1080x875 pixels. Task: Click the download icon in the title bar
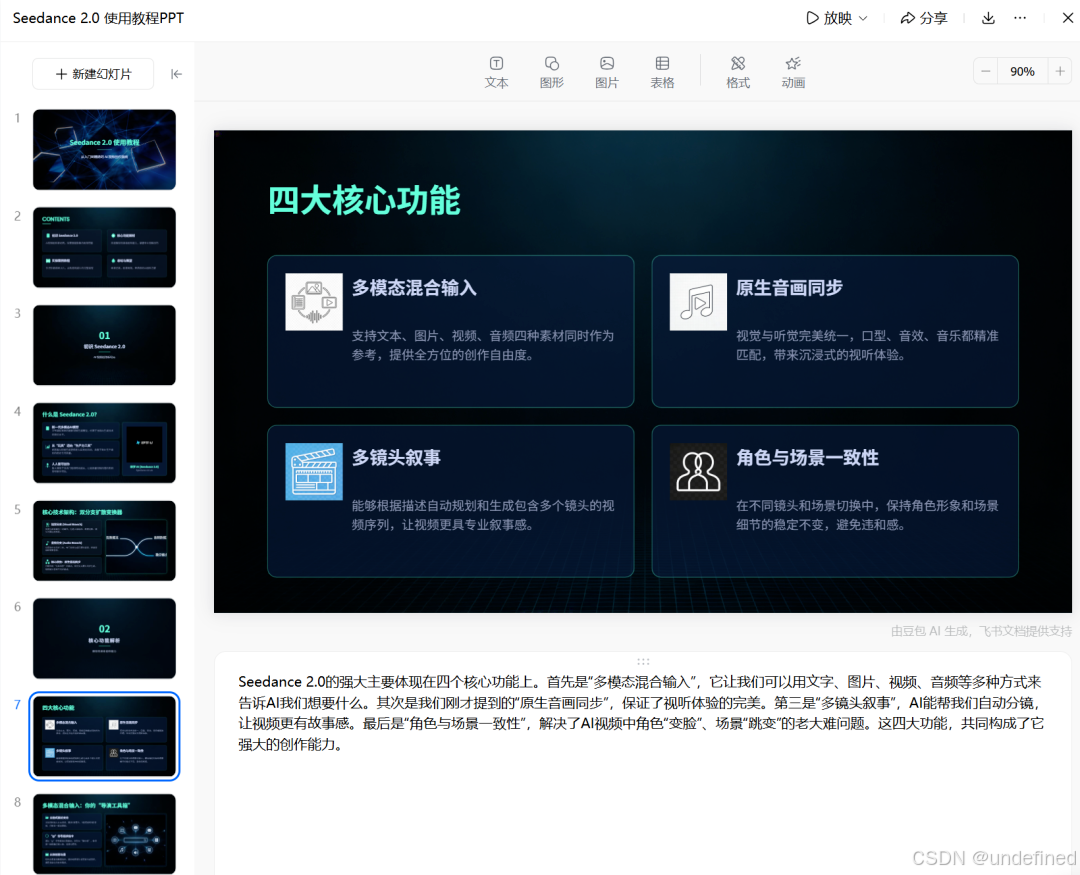tap(988, 18)
